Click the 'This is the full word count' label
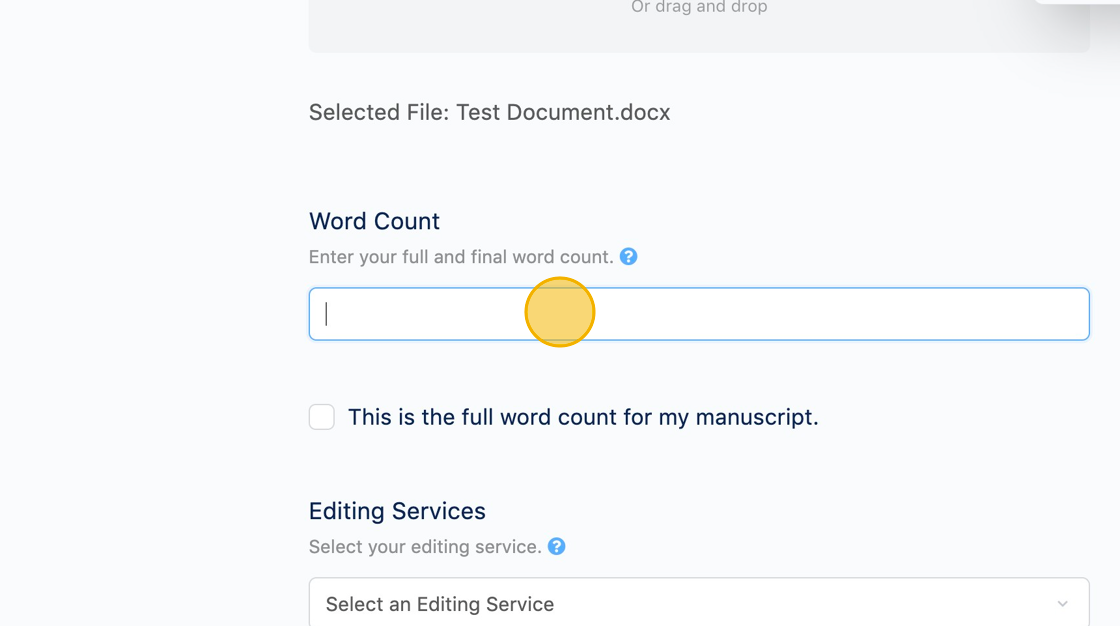 pyautogui.click(x=583, y=417)
